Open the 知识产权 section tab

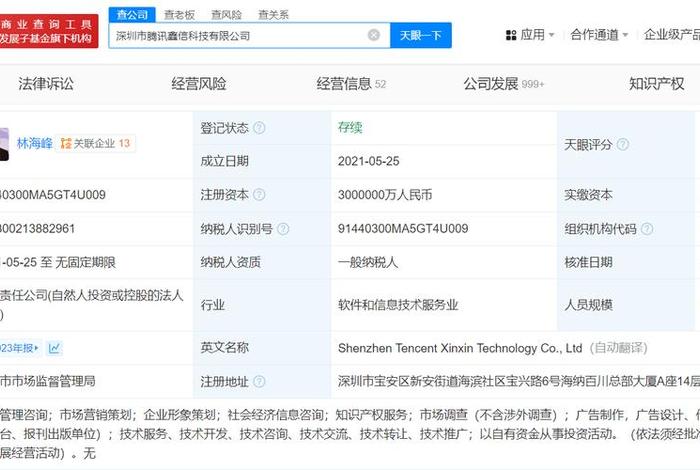coord(656,83)
